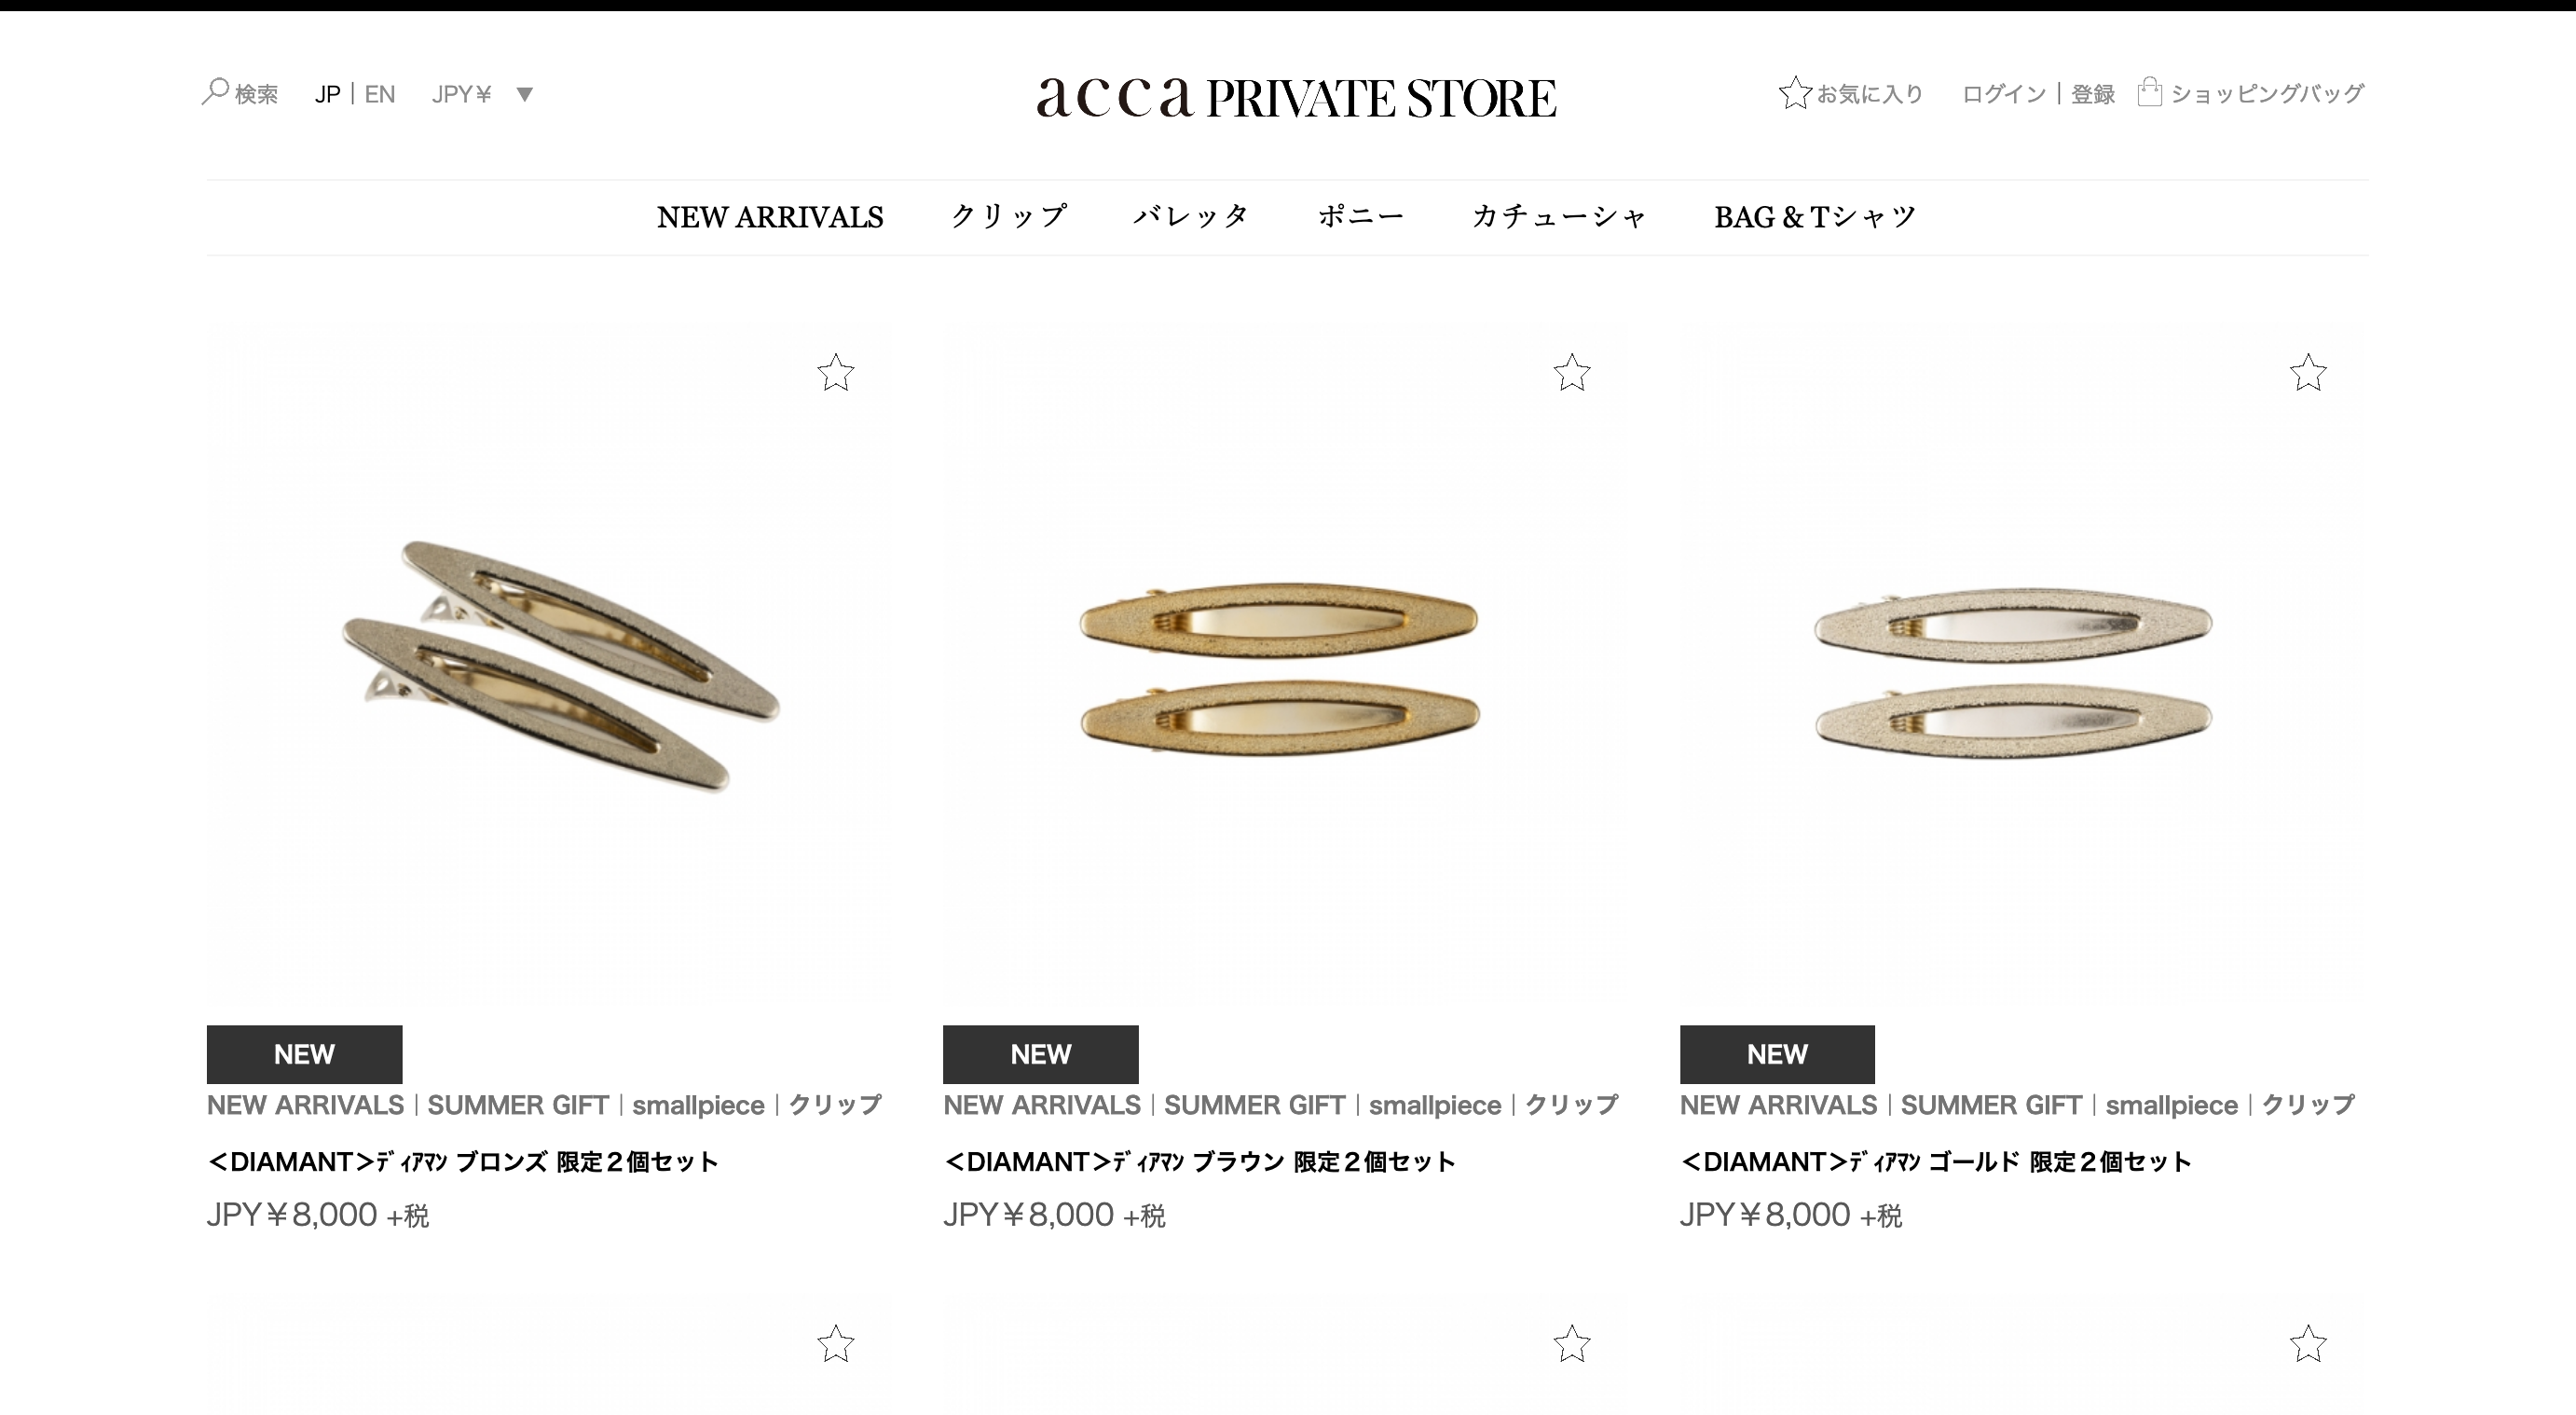Viewport: 2576px width, 1415px height.
Task: Click the ログイン link
Action: point(2004,94)
